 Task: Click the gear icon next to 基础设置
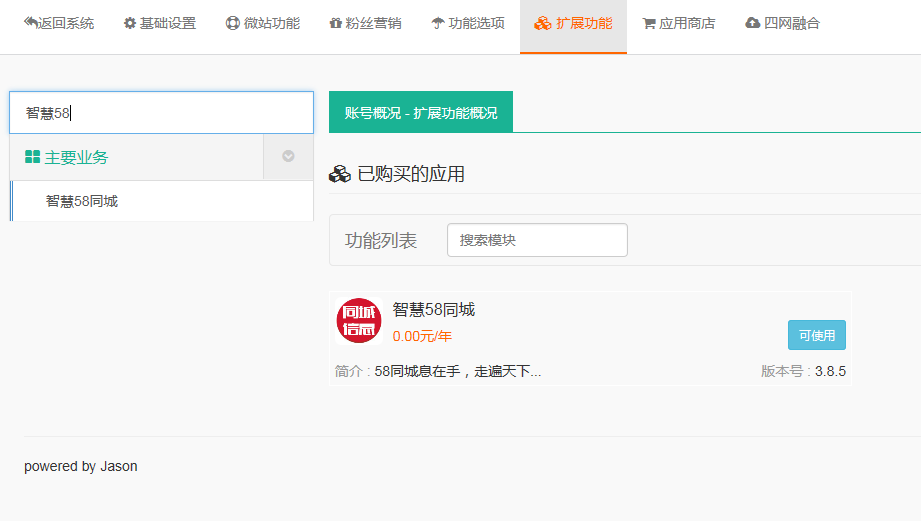(x=130, y=23)
